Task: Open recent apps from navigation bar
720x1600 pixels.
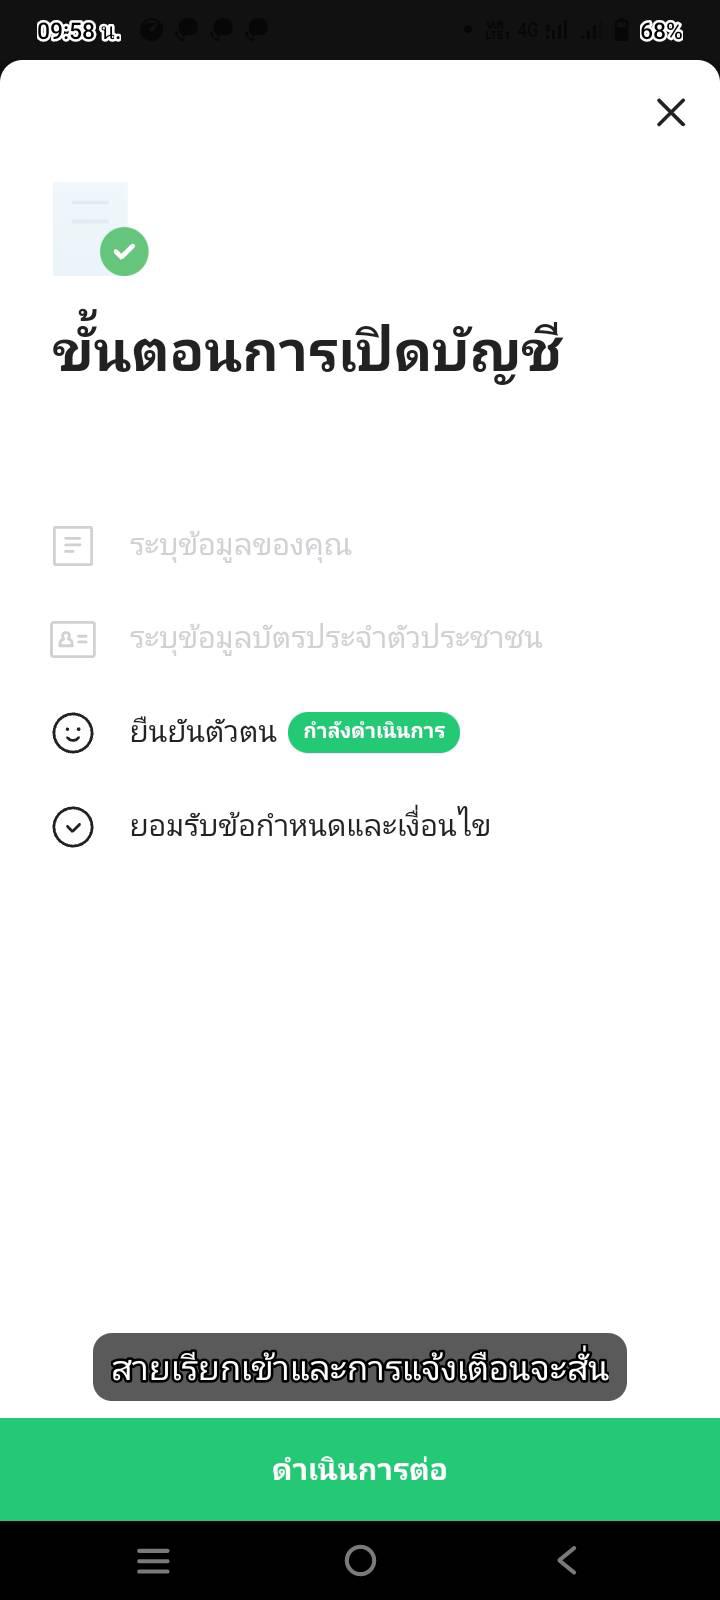Action: 153,1560
